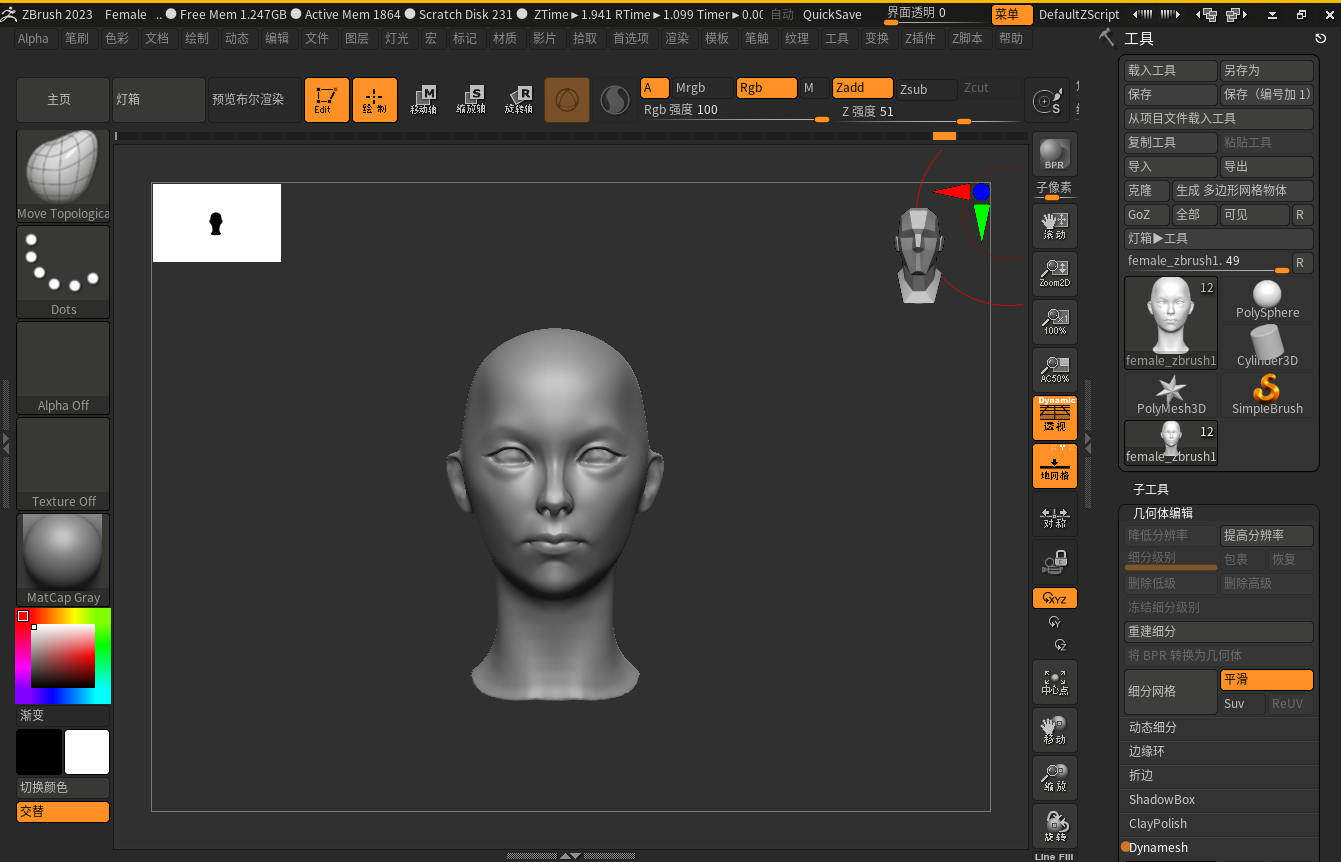
Task: Click the Zoom2D icon
Action: click(1054, 274)
